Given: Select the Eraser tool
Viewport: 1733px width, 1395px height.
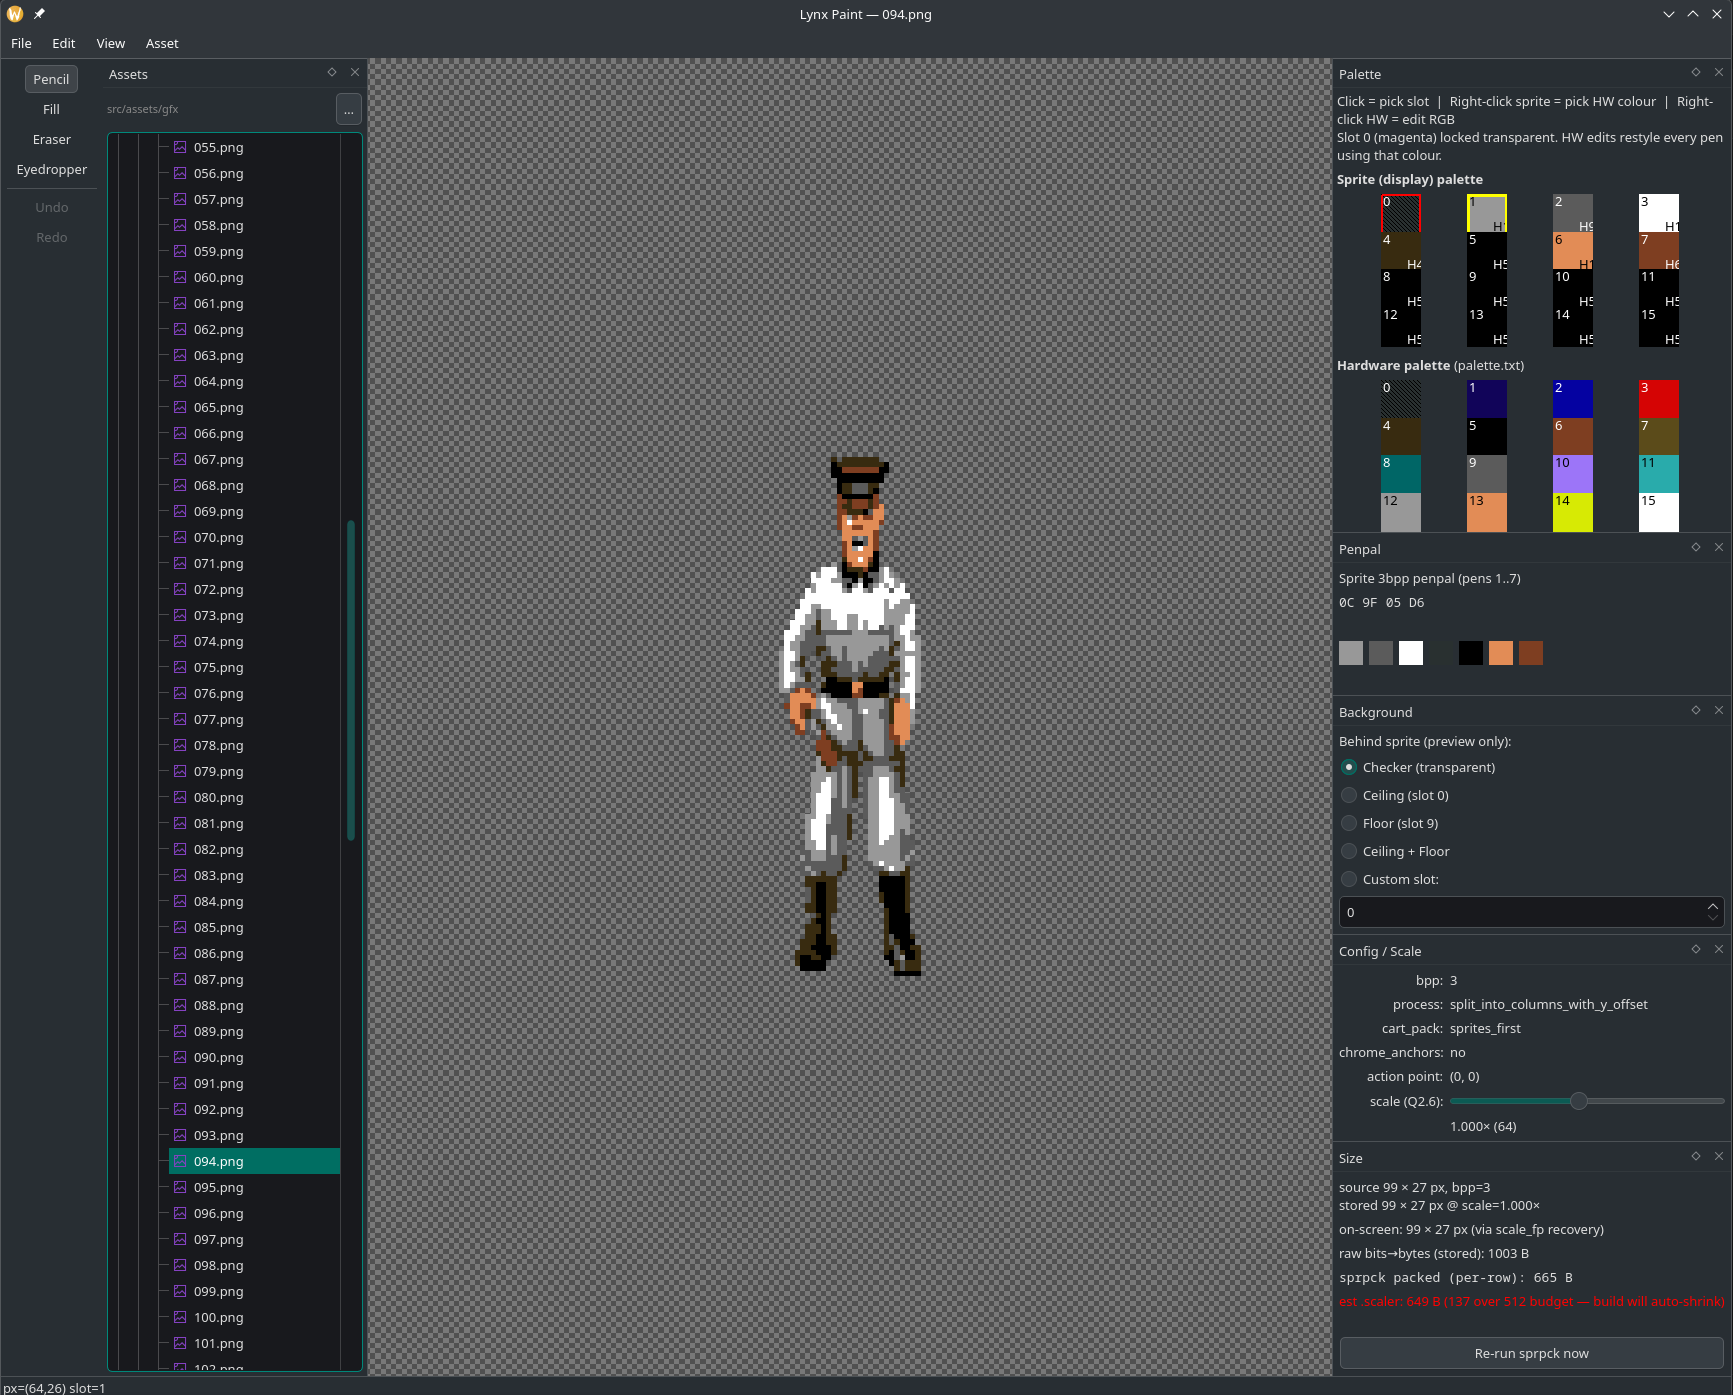Looking at the screenshot, I should (51, 139).
